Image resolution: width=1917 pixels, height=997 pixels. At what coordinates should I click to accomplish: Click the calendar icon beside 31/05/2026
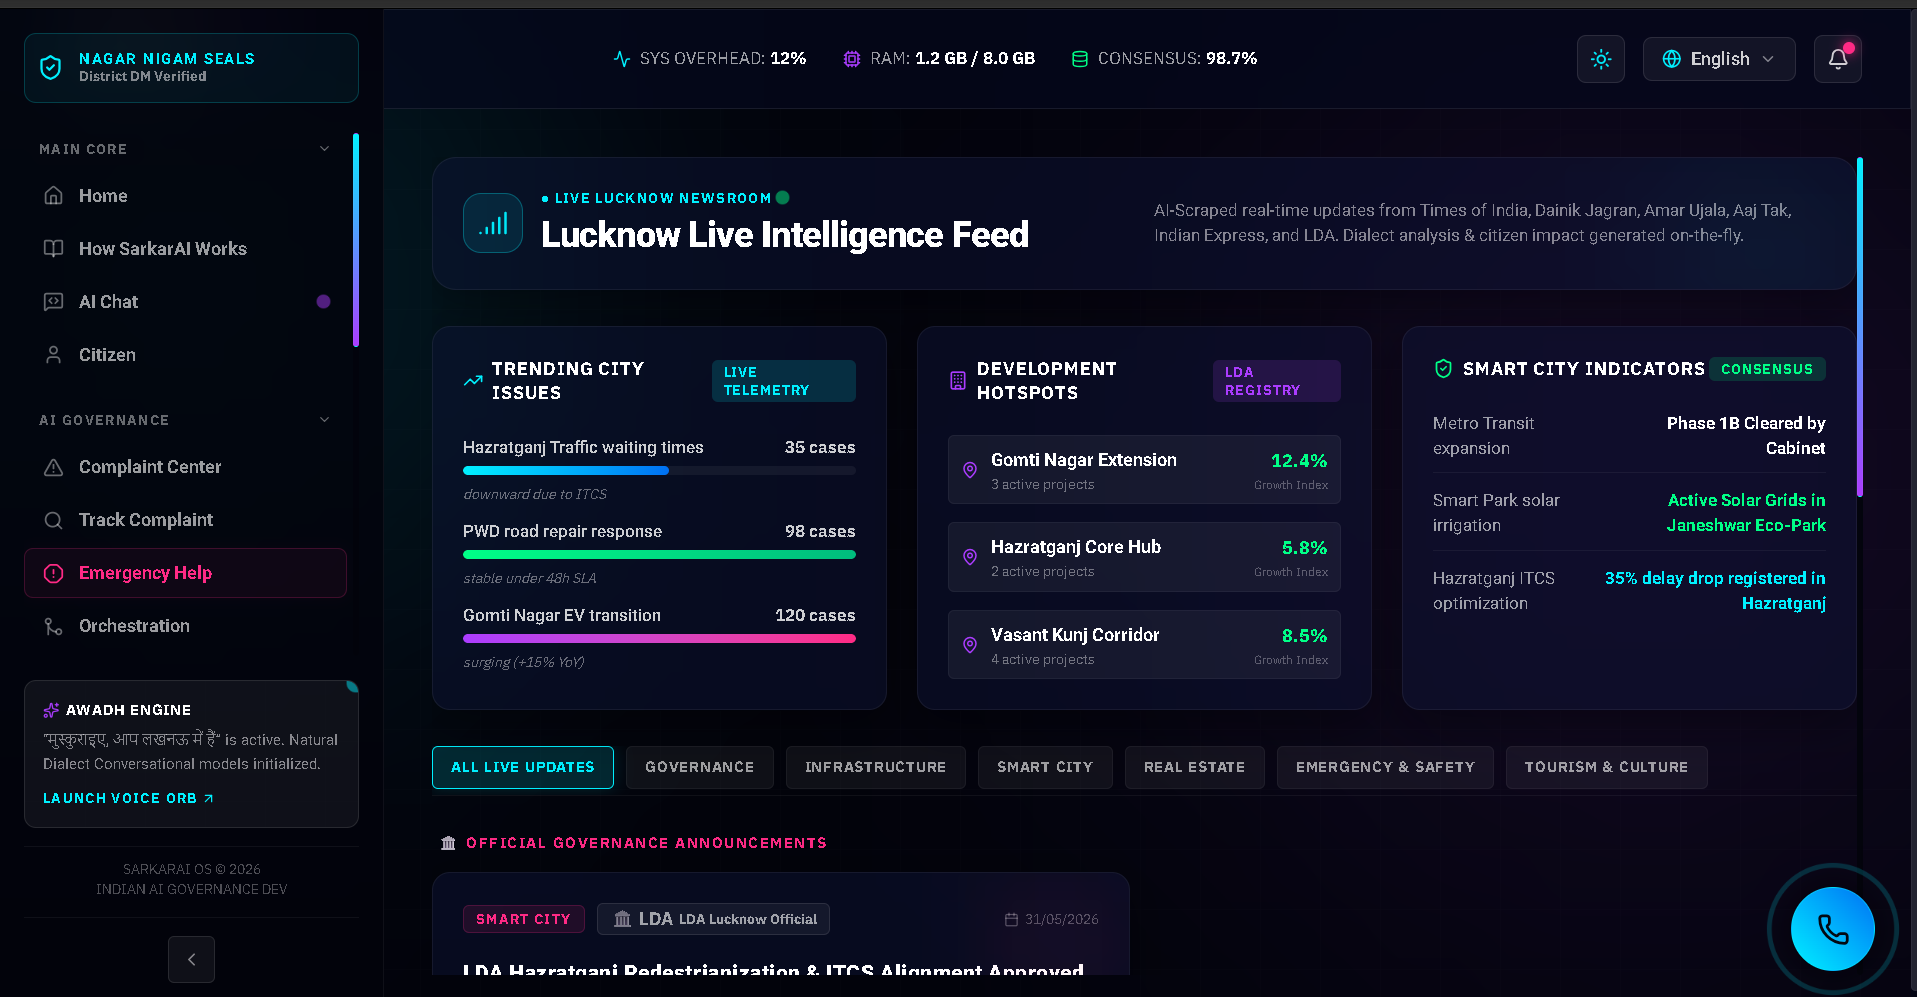(x=1011, y=919)
